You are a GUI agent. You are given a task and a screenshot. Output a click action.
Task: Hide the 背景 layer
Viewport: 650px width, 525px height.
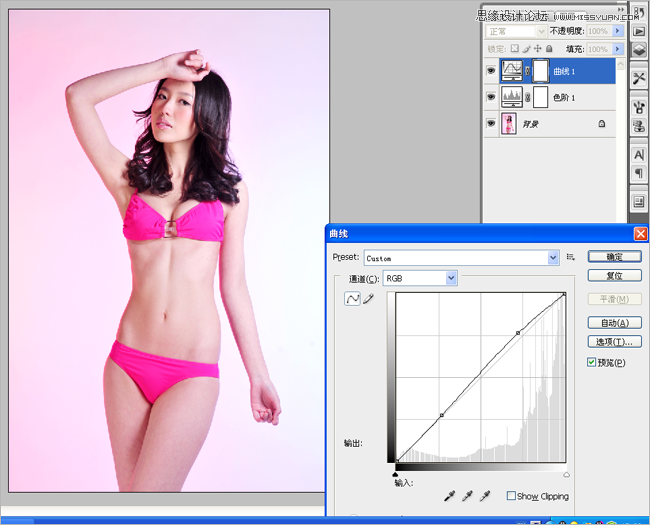[x=491, y=124]
